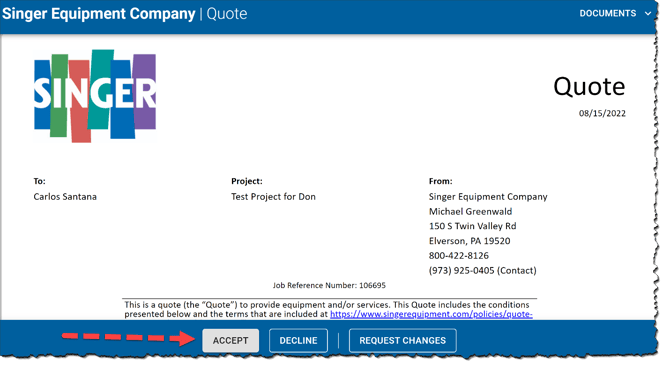
Task: Click the text 'Elverson, PA 19520'
Action: pos(470,241)
